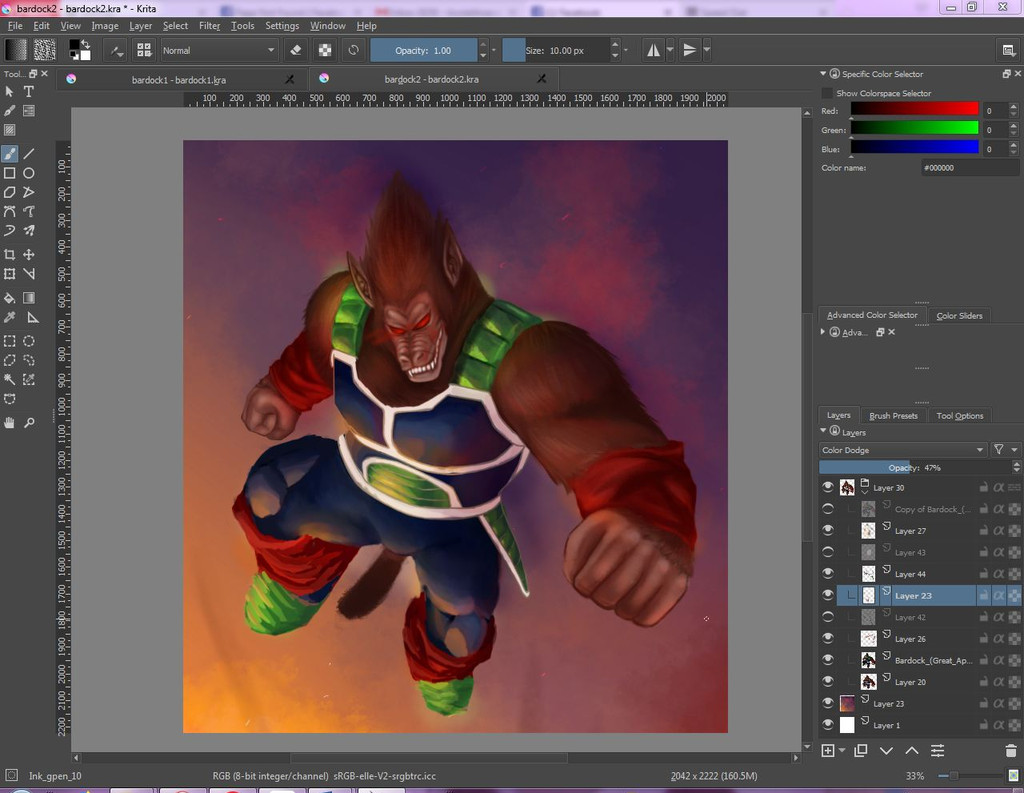This screenshot has height=793, width=1024.
Task: Select the Fill bucket tool
Action: [x=10, y=298]
